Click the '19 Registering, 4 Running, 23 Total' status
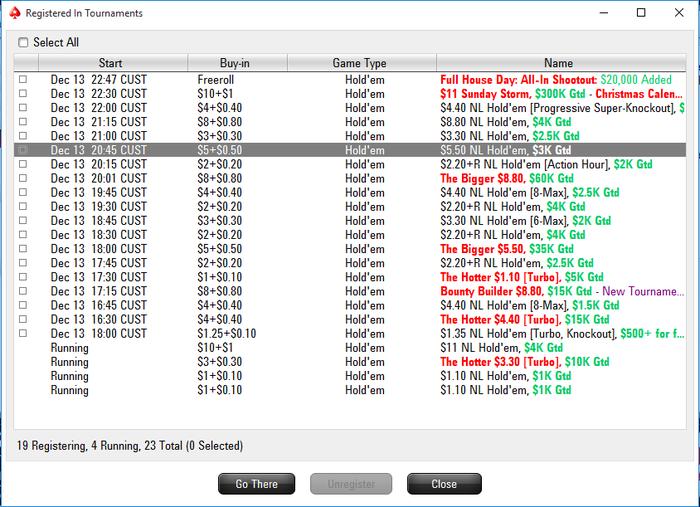 (x=129, y=446)
